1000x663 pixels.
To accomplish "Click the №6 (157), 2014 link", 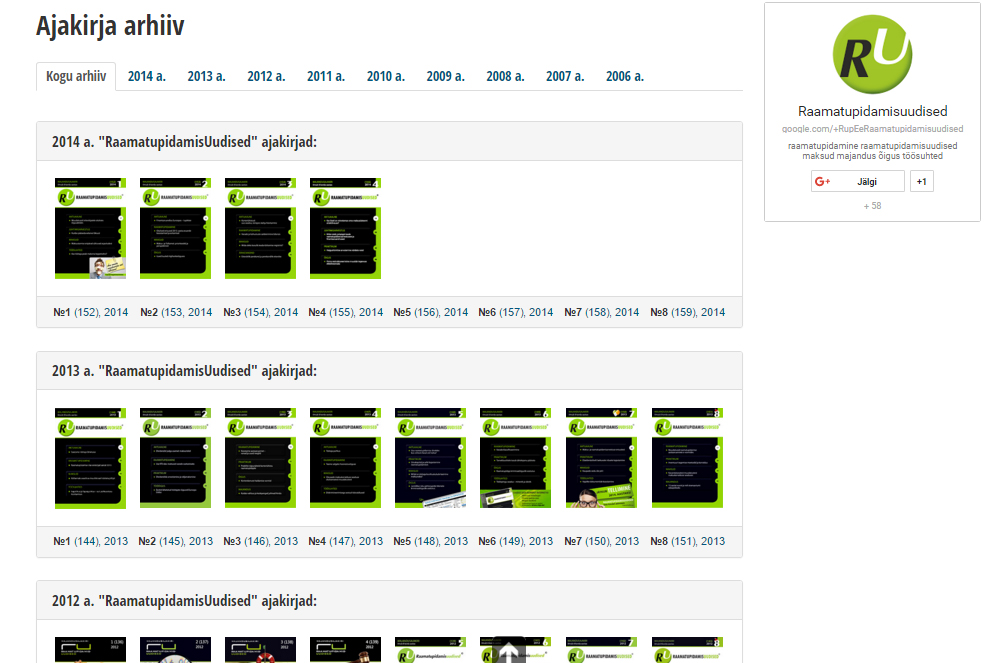I will 516,312.
